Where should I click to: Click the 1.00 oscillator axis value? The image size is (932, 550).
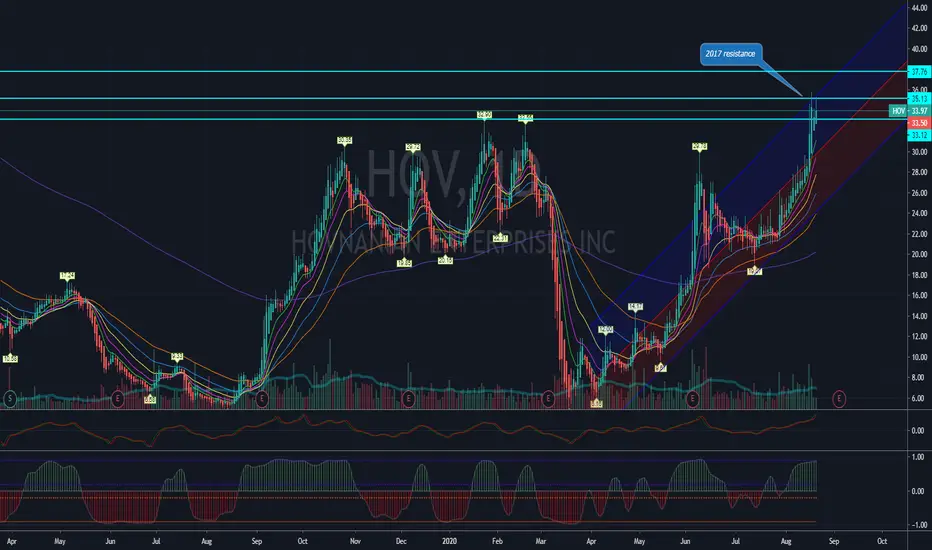918,457
